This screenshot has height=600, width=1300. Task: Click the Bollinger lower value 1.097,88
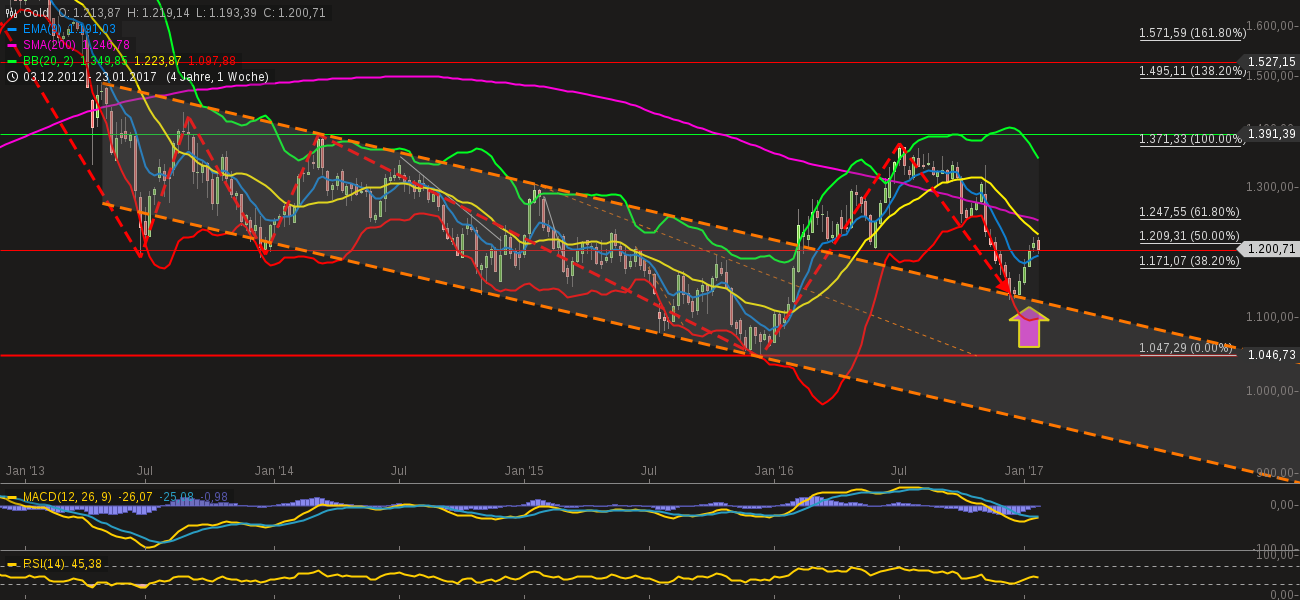tap(211, 61)
